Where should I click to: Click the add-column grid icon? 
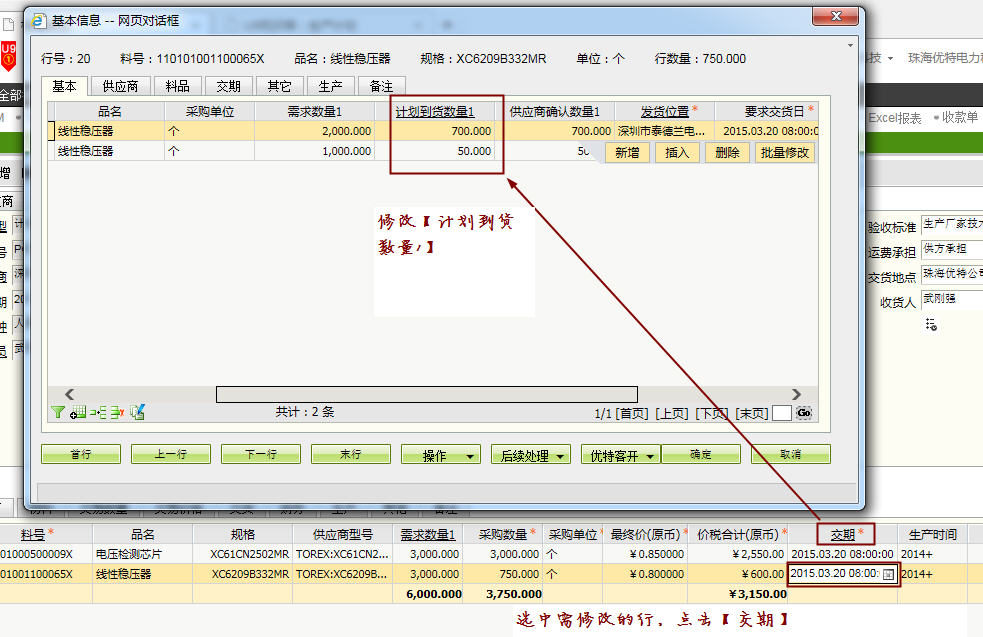coord(78,412)
